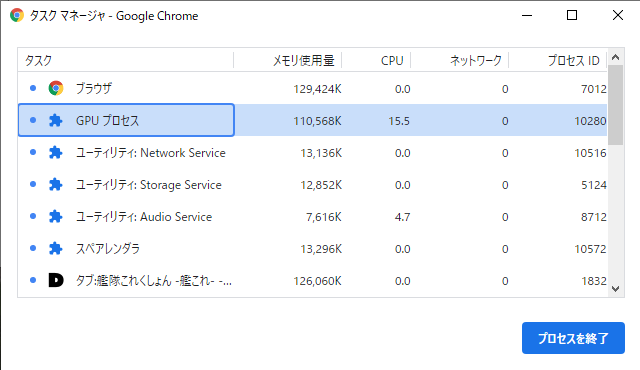
Task: Maximize the タスク マネージャ window
Action: coord(572,15)
